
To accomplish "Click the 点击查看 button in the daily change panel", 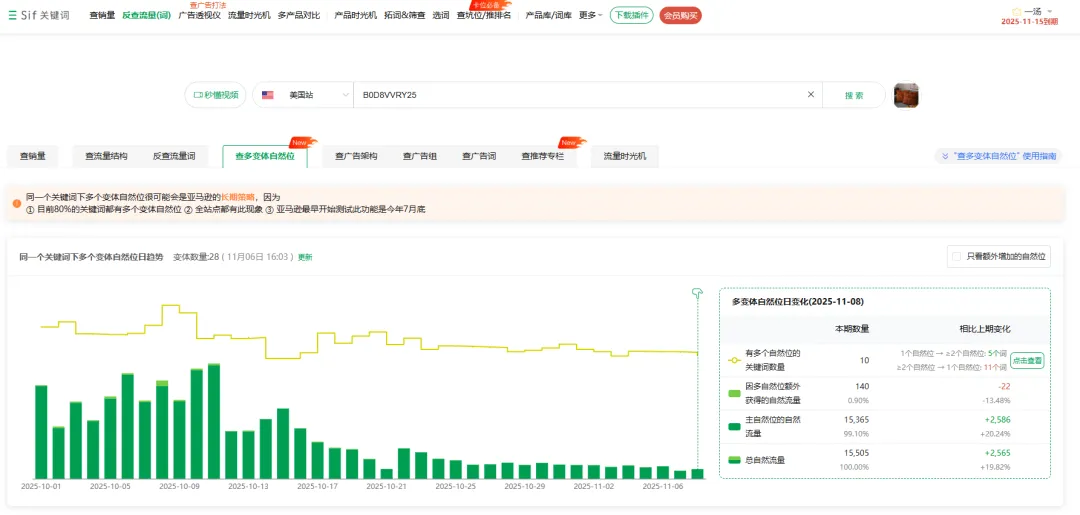I will 1027,360.
